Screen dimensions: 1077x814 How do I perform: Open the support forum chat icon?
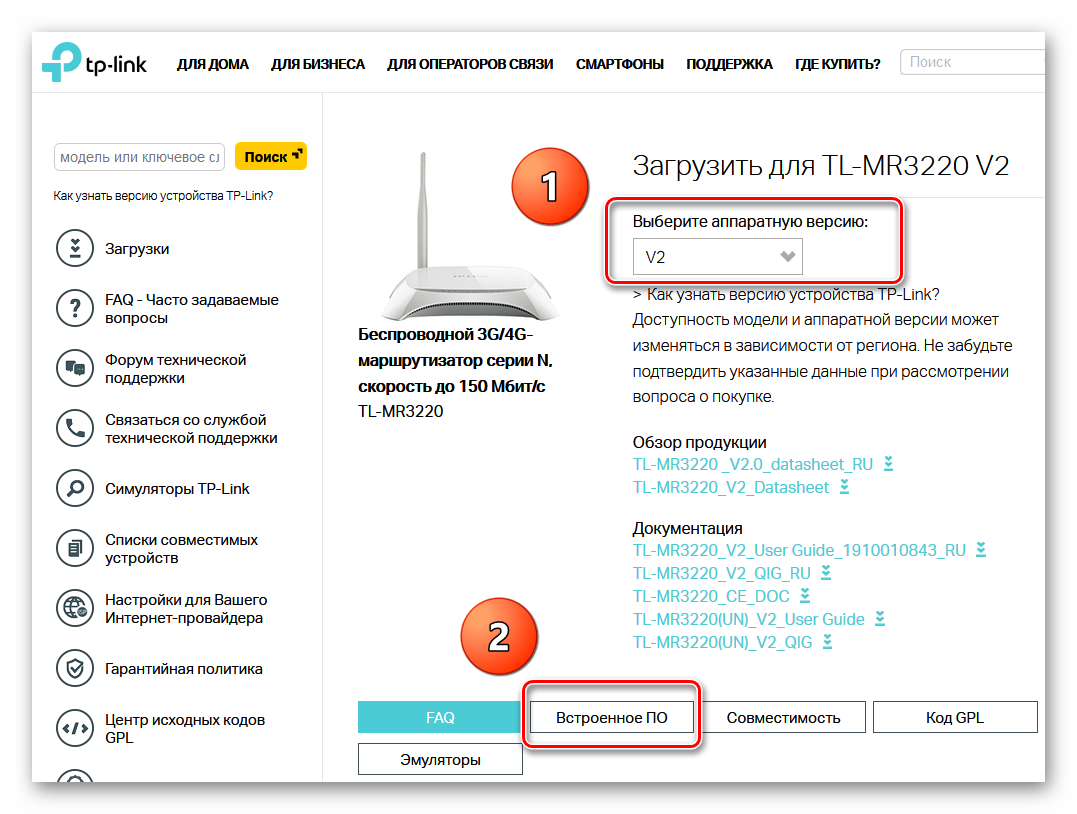pos(75,368)
